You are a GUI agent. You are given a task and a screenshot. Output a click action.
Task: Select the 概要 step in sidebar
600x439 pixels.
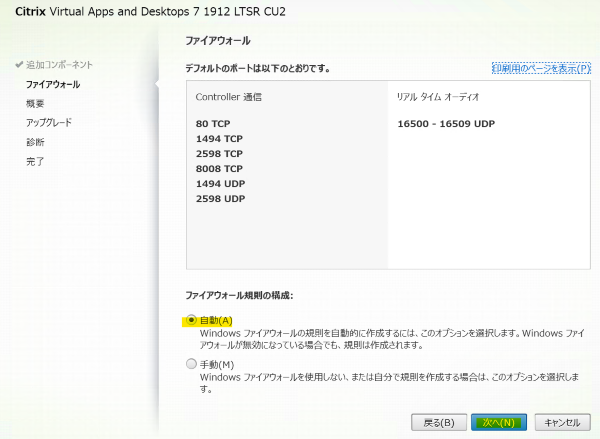(35, 103)
